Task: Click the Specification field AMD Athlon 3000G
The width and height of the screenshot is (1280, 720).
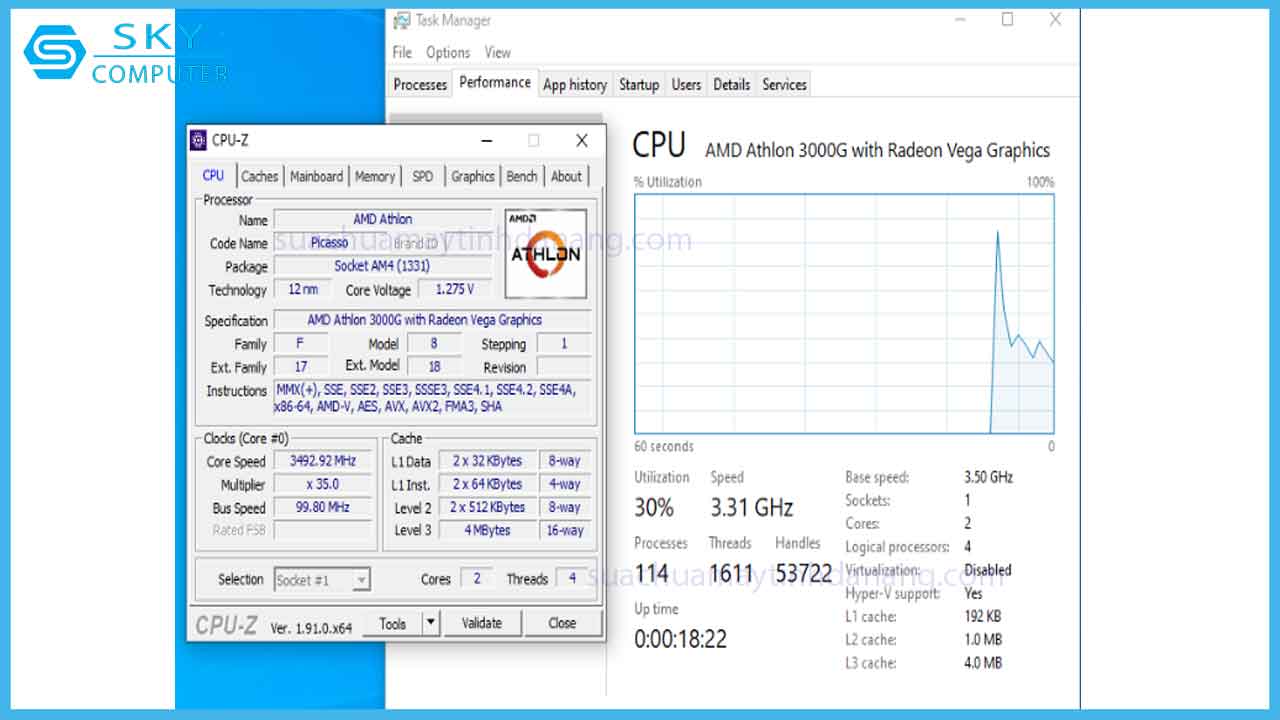Action: click(432, 320)
